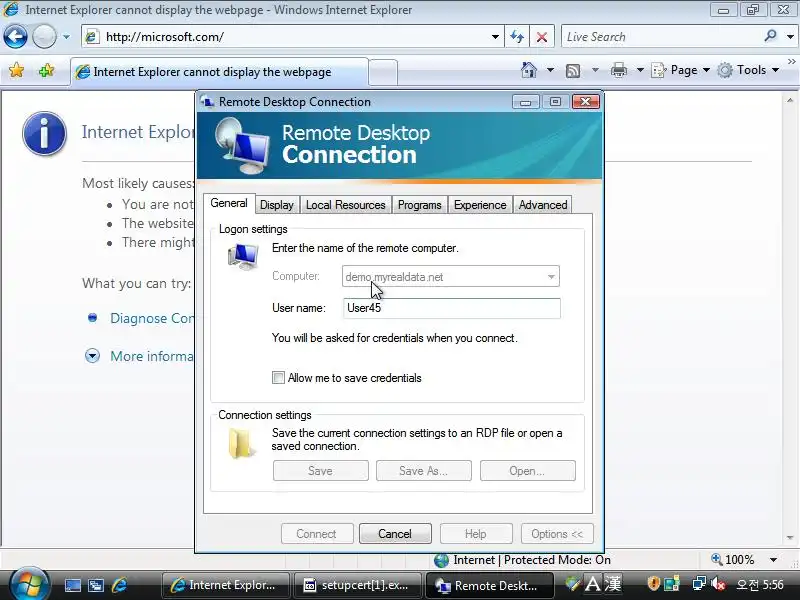Open the recent pages dropdown beside Forward

point(66,37)
